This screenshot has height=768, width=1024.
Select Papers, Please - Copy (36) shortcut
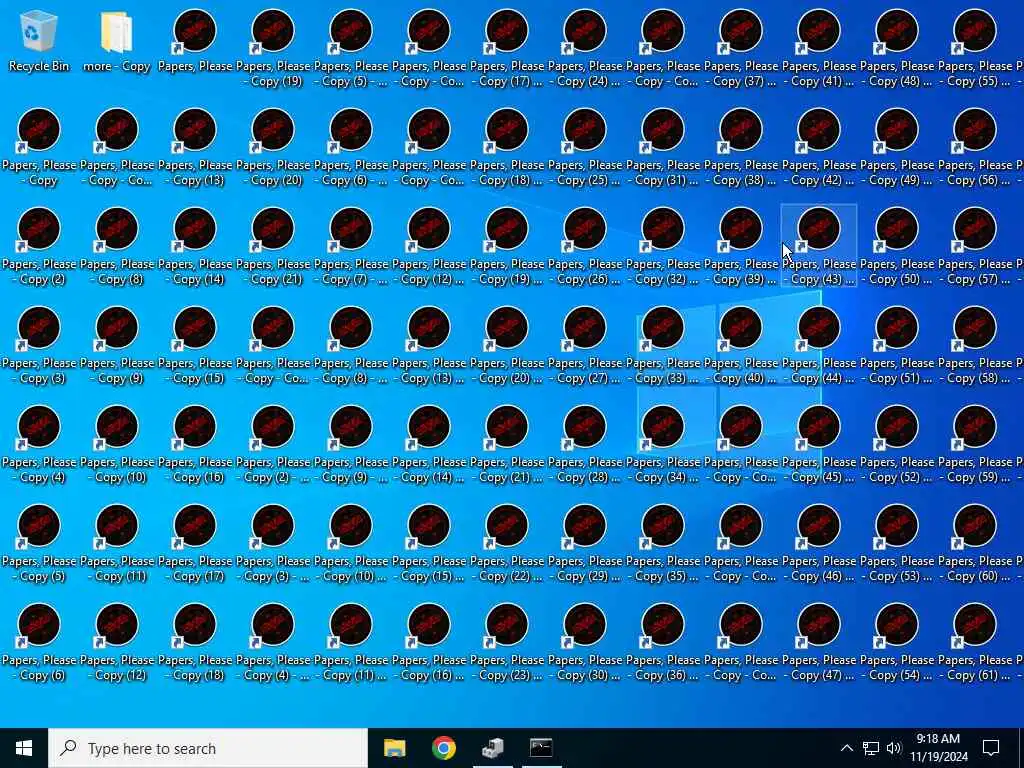[663, 643]
